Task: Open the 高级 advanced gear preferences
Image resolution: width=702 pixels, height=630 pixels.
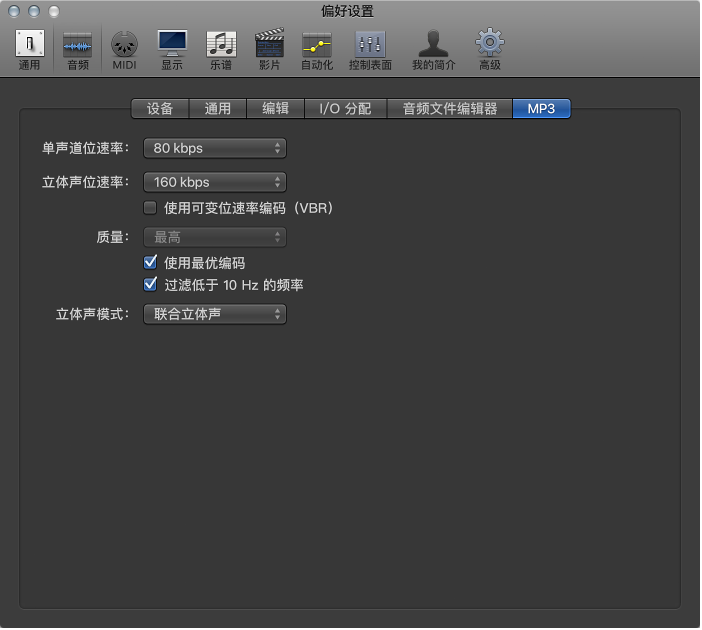Action: (490, 49)
